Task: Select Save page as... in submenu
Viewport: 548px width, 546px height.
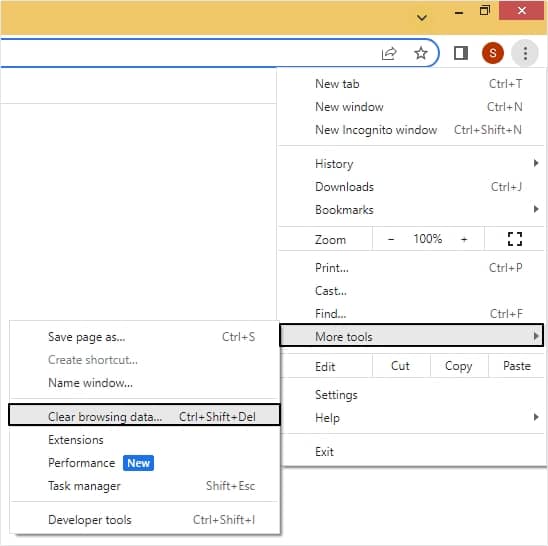Action: coord(145,337)
